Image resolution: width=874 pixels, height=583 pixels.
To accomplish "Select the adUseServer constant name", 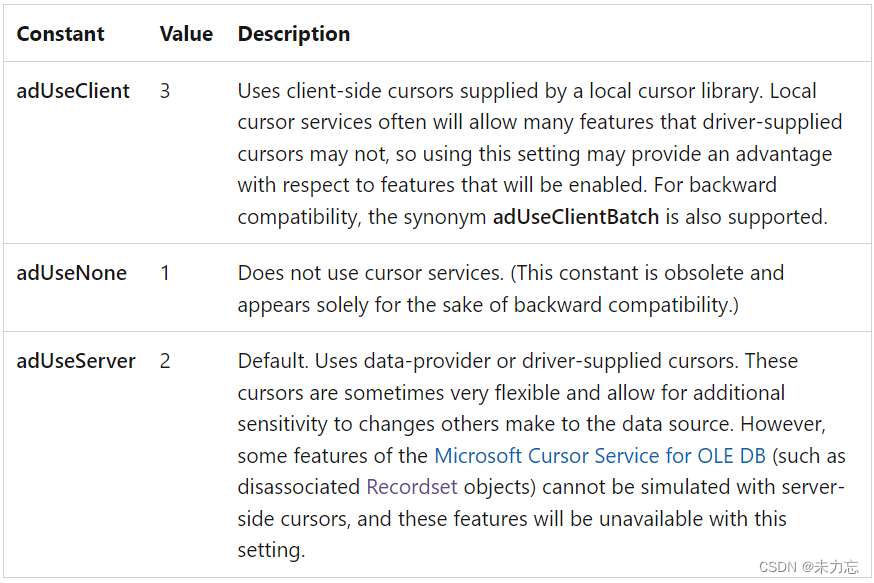I will (76, 361).
